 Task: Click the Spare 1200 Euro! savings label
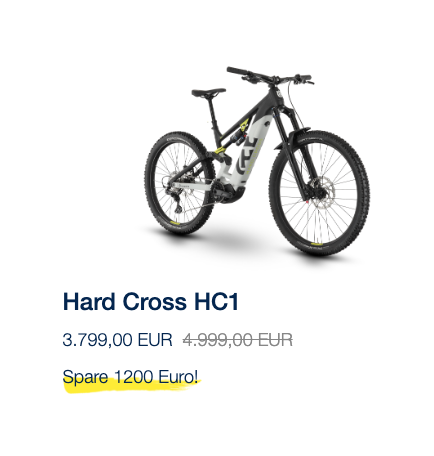pos(130,377)
